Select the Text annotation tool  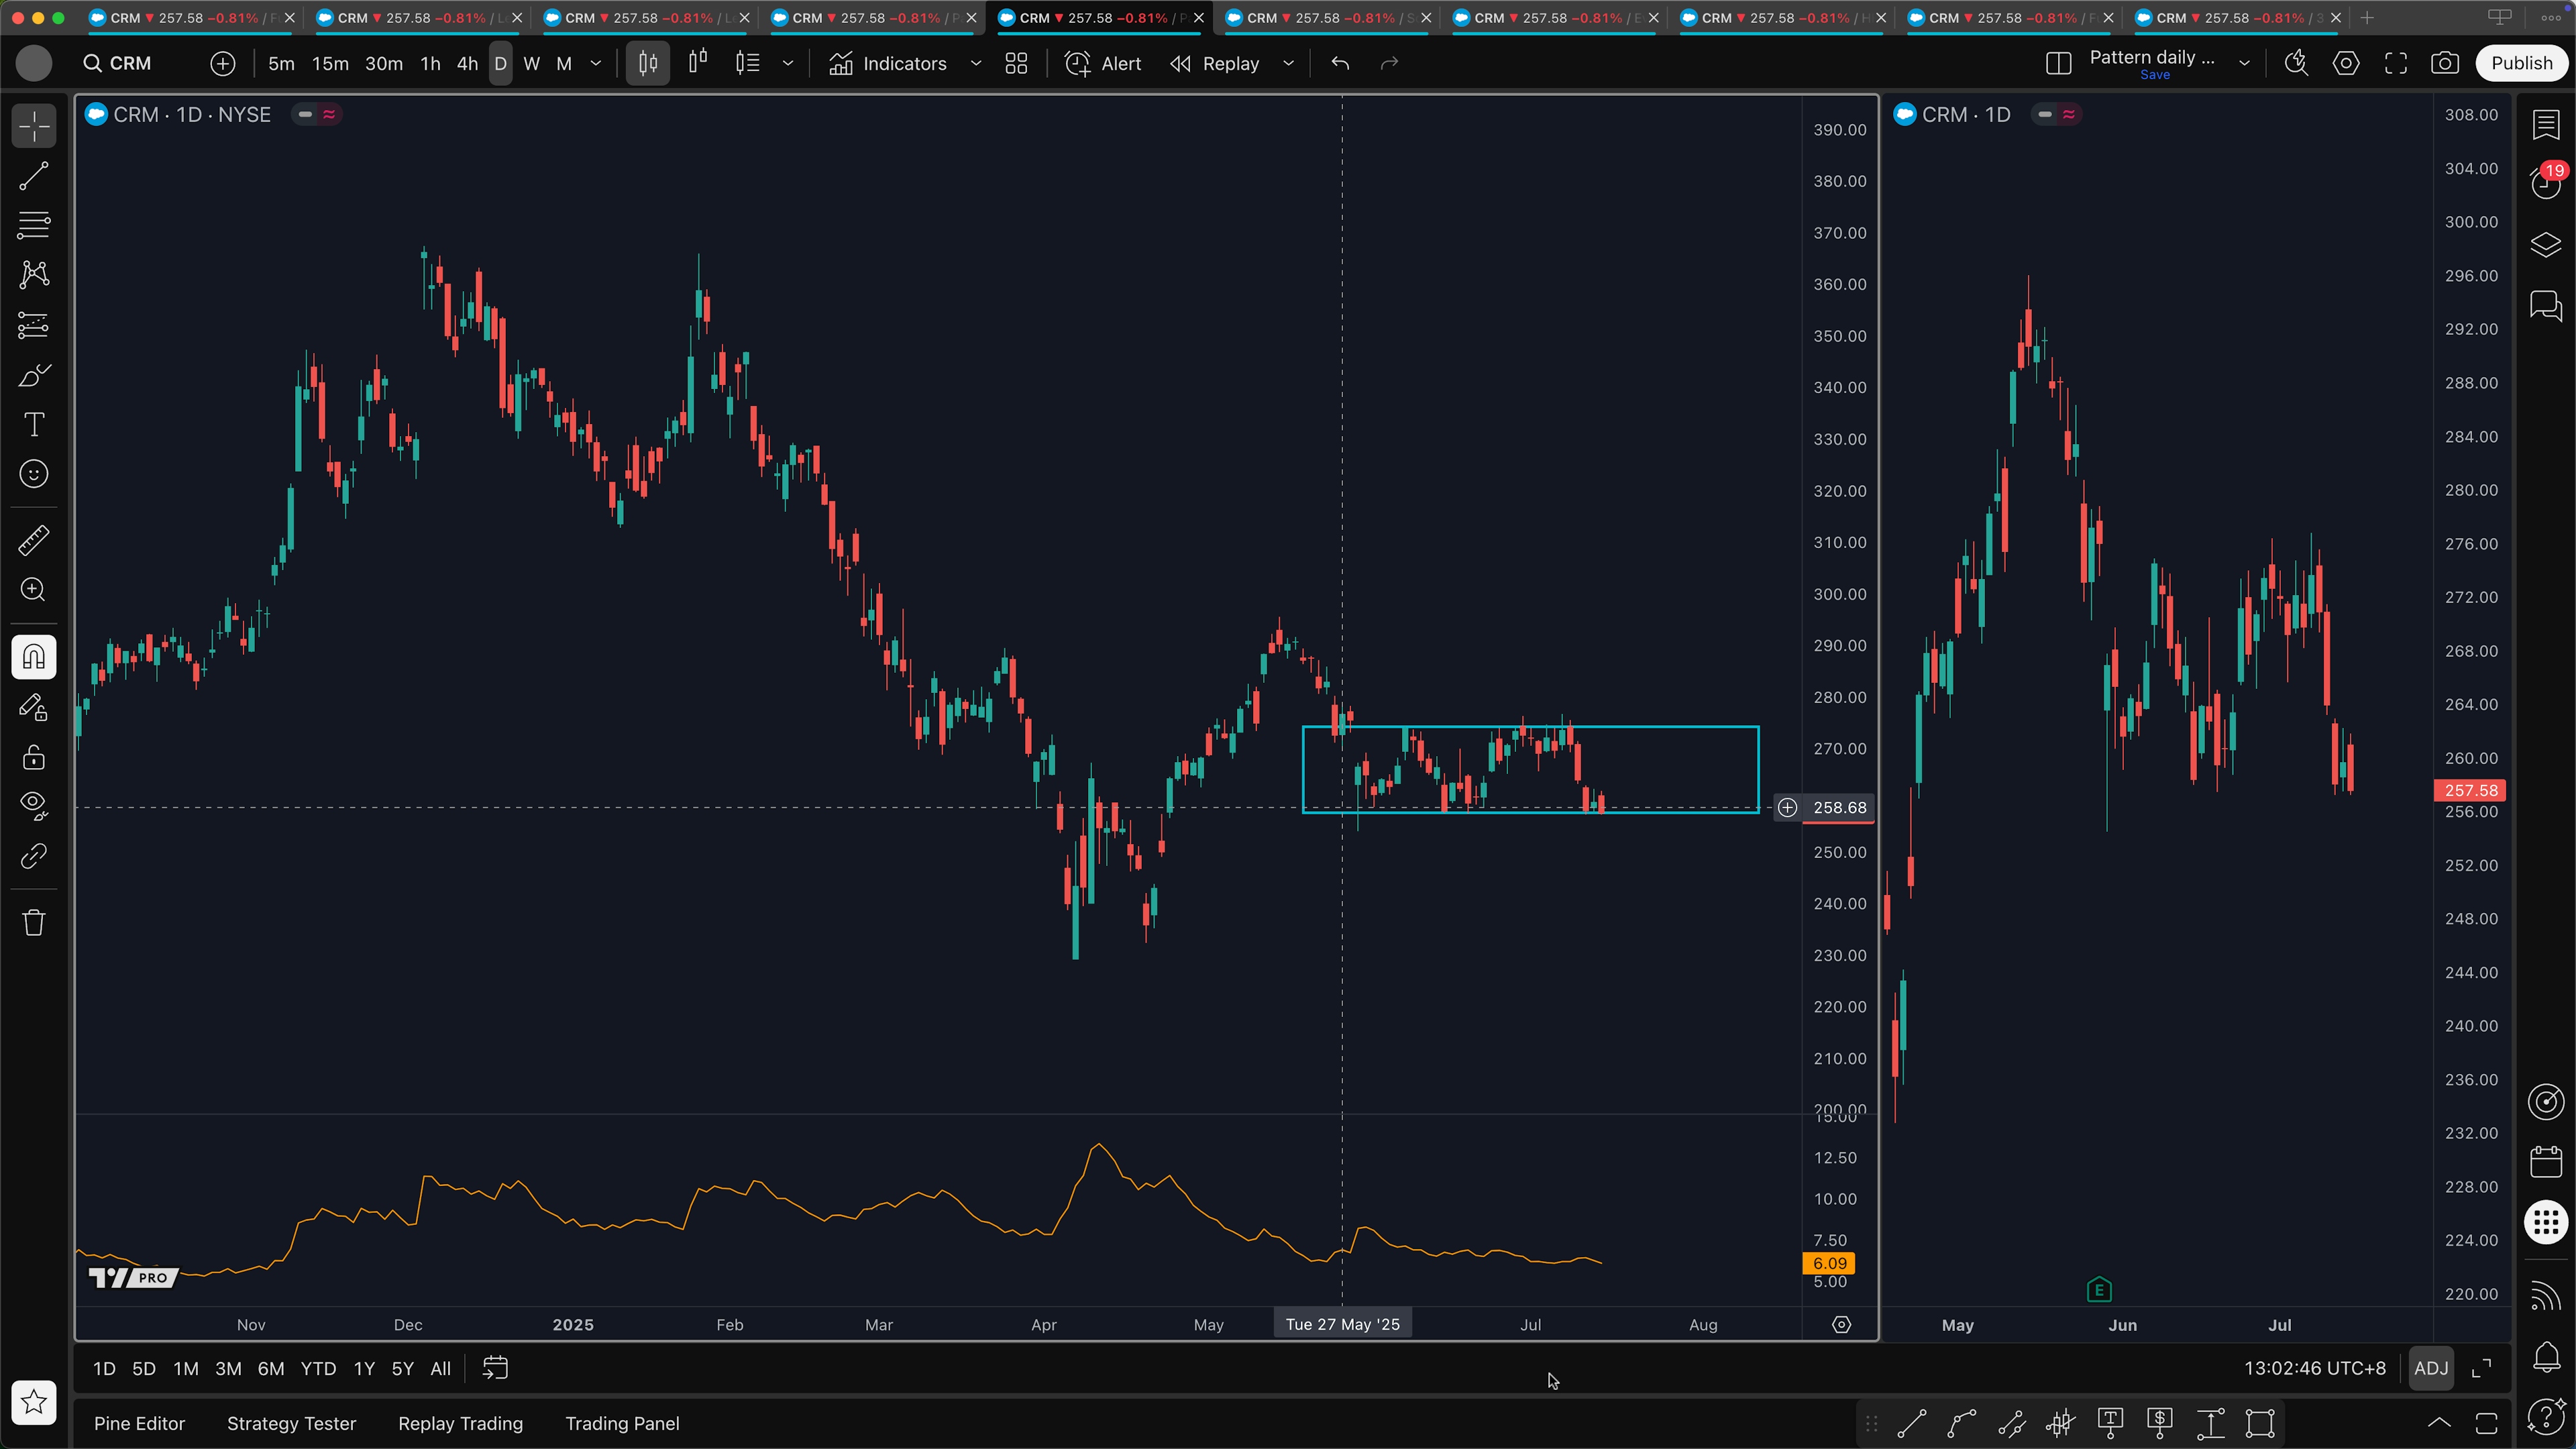(x=34, y=424)
